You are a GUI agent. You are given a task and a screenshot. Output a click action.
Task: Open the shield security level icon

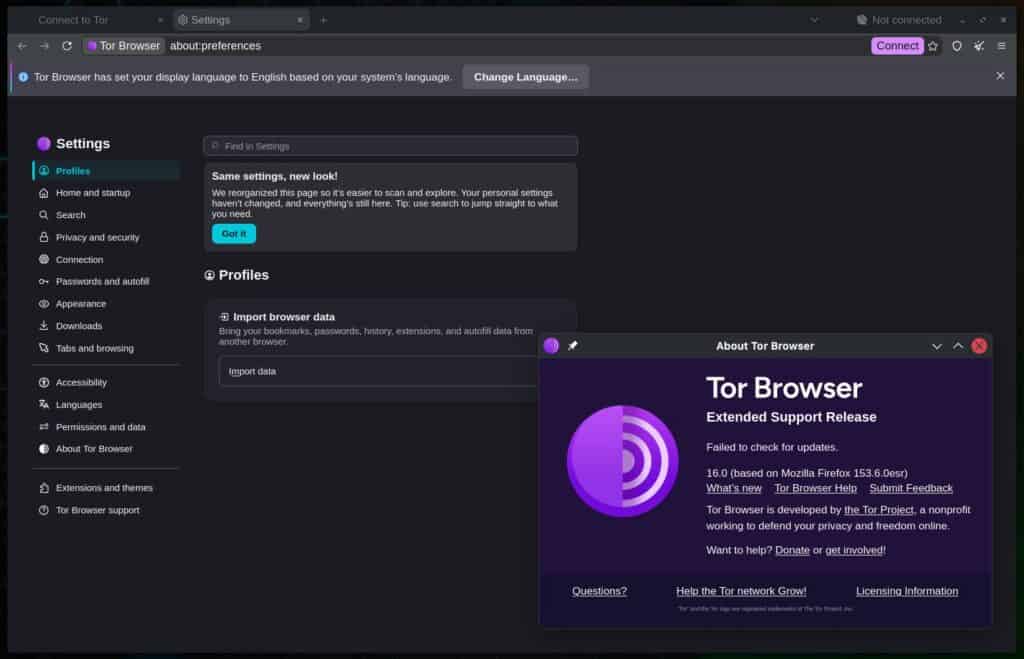[x=956, y=46]
